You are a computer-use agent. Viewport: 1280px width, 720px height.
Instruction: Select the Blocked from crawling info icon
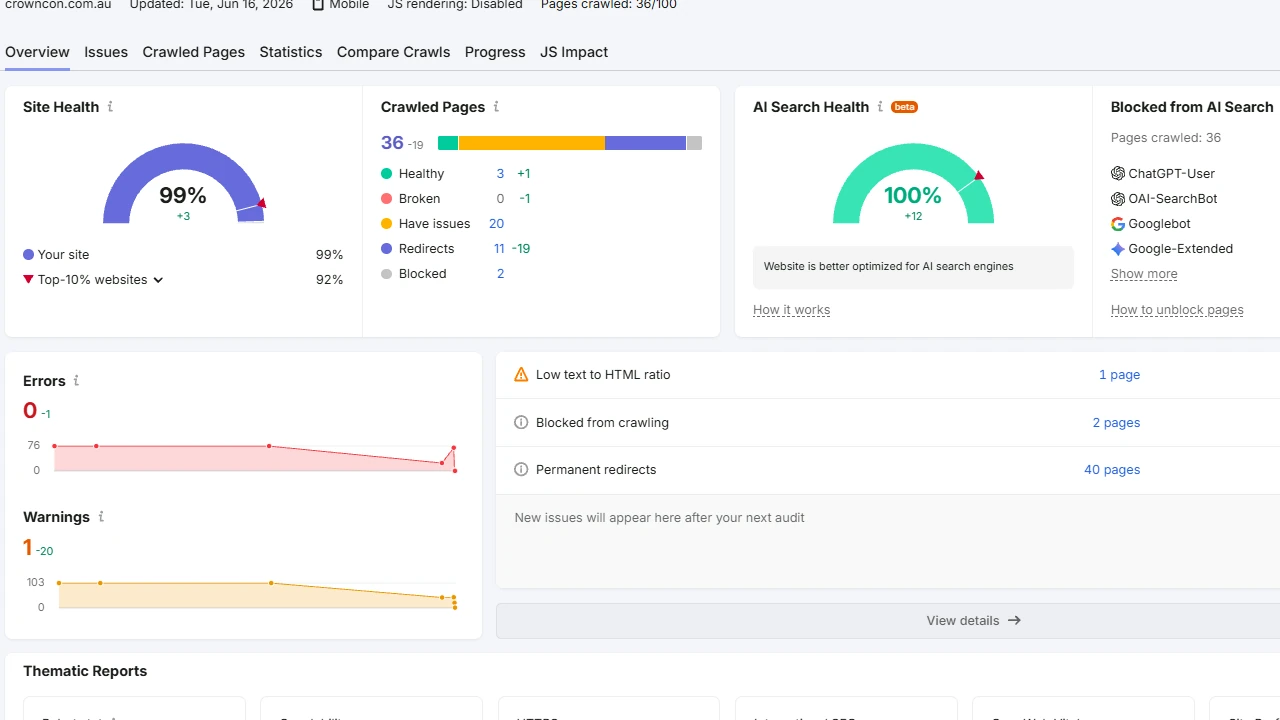pos(521,422)
